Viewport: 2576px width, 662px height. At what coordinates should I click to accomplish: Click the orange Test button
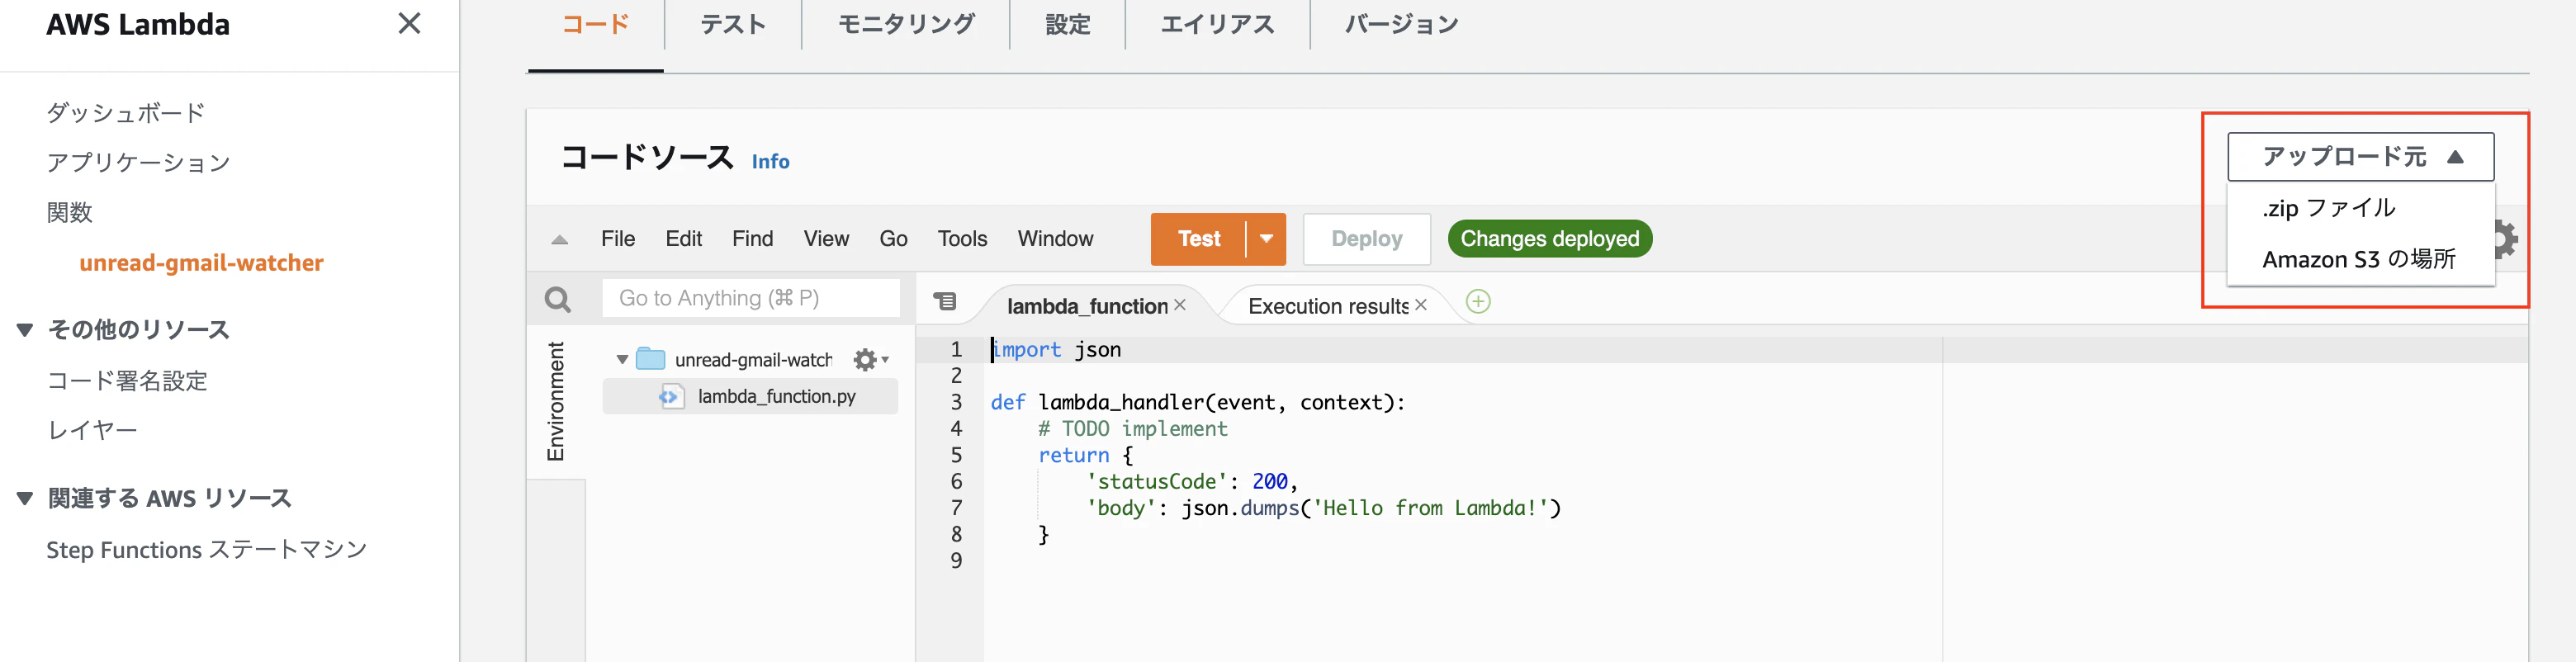click(x=1199, y=239)
